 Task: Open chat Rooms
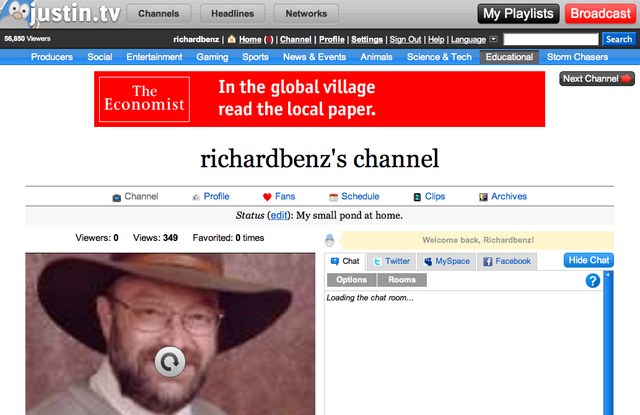click(402, 280)
